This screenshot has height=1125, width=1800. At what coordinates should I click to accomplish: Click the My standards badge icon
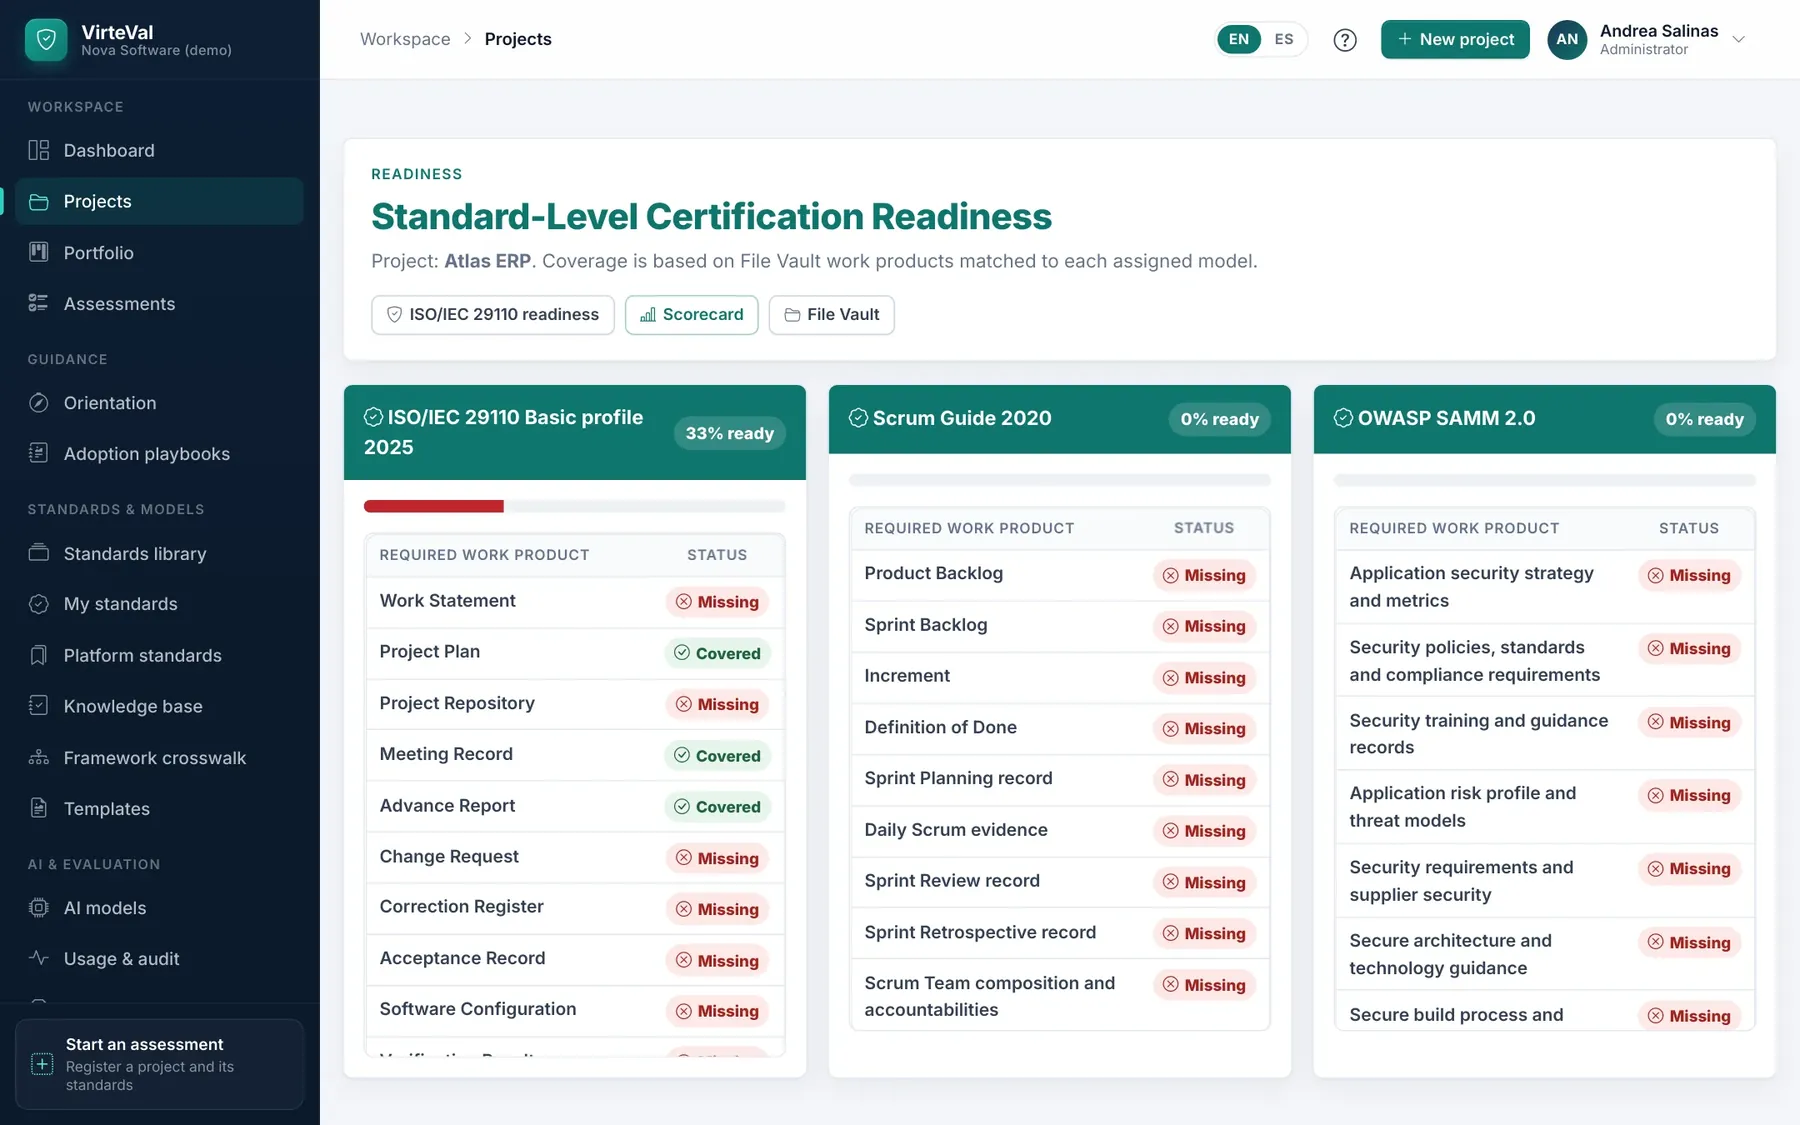click(x=39, y=604)
